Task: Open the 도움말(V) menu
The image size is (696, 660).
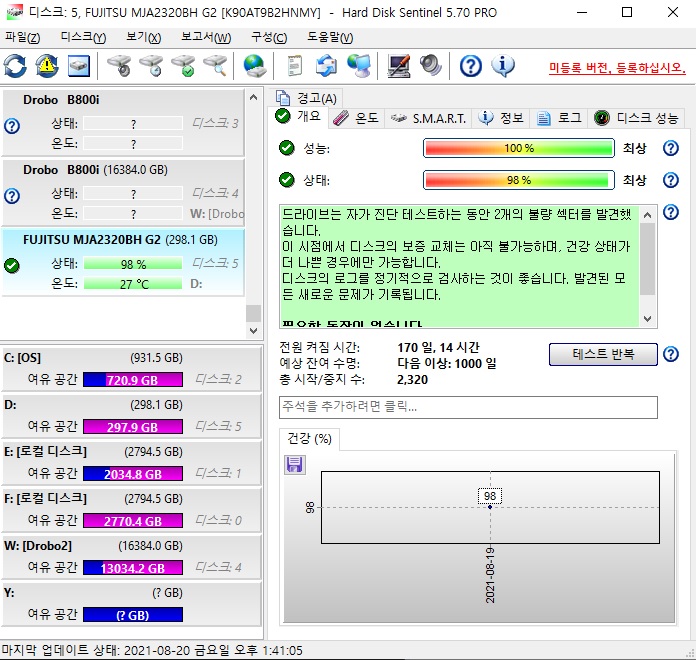Action: [330, 37]
